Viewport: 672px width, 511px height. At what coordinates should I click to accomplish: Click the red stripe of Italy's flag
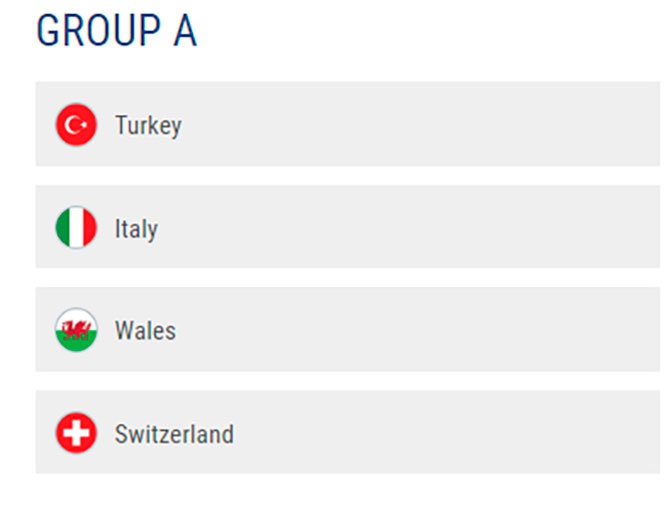tap(90, 227)
